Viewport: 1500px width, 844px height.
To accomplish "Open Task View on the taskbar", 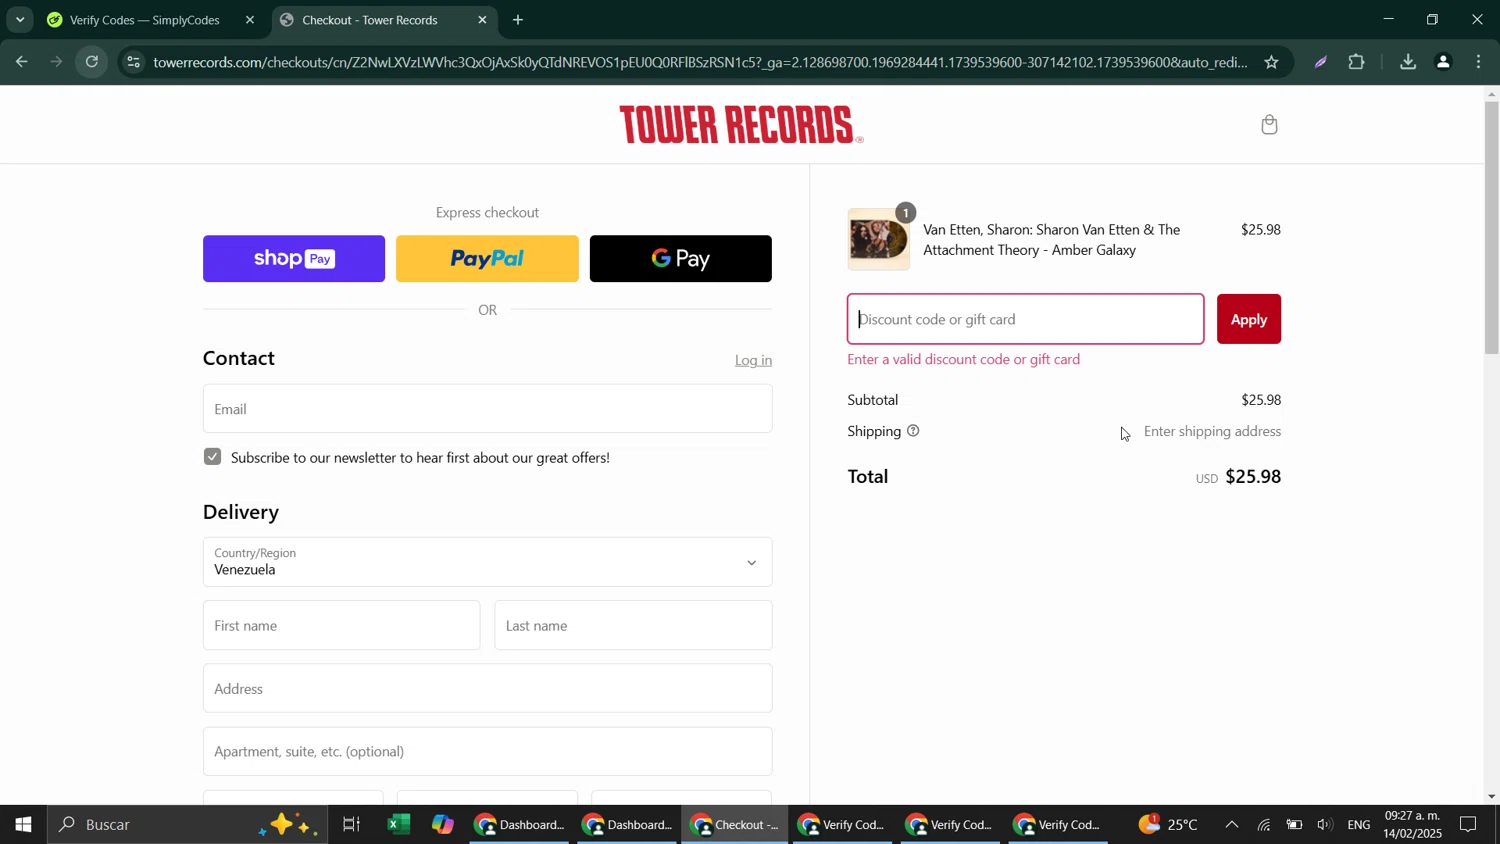I will point(351,825).
